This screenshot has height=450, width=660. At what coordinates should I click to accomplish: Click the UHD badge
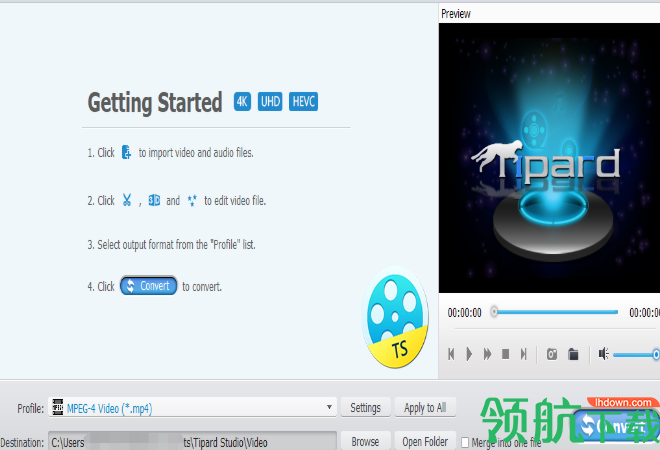[270, 101]
